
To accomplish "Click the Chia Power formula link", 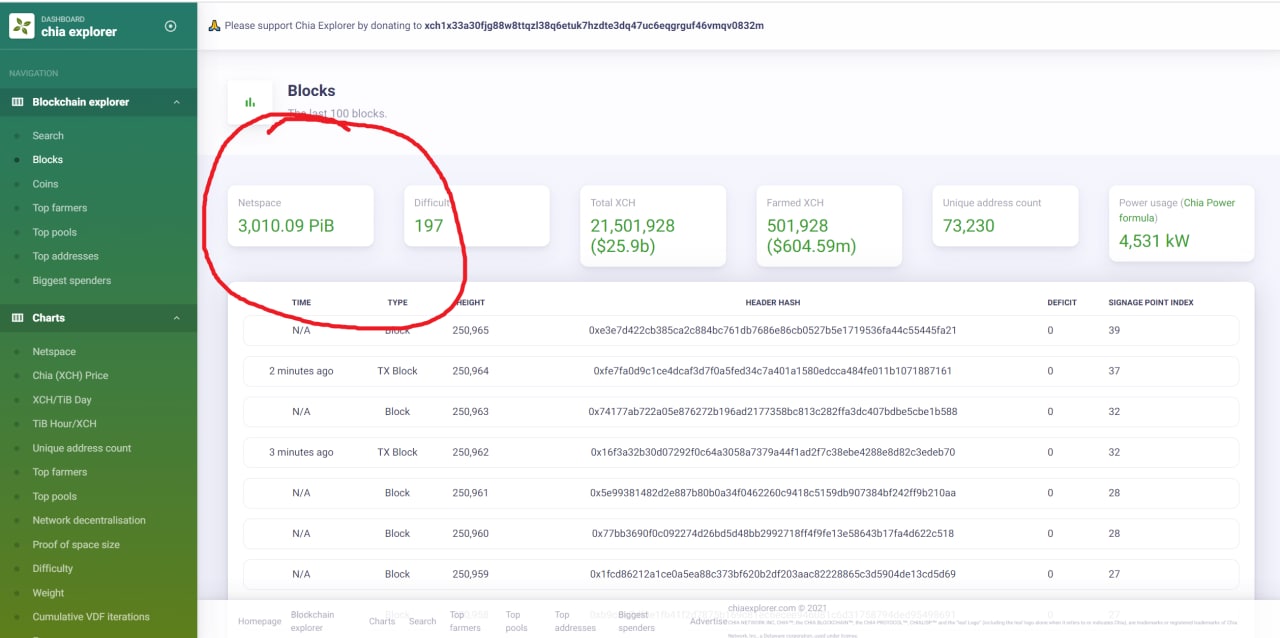I will coord(1177,210).
